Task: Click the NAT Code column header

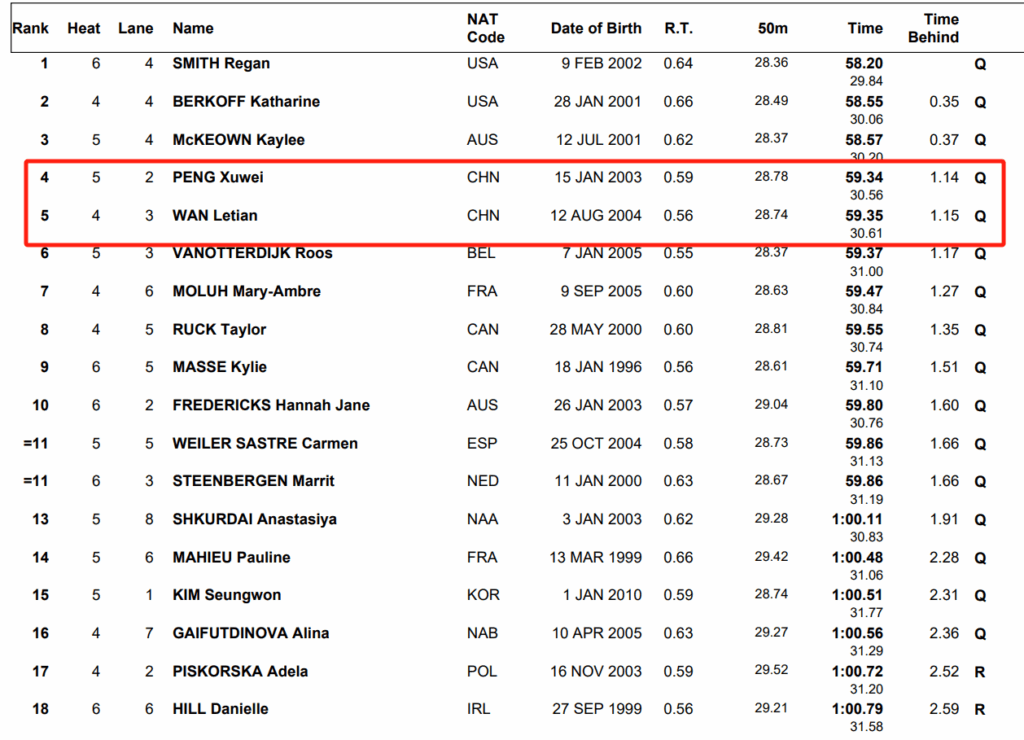Action: (485, 28)
